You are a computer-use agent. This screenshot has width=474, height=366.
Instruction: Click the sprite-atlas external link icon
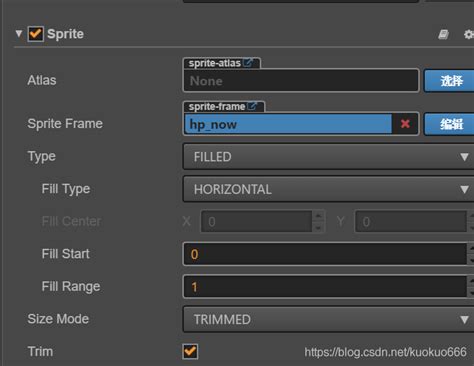[x=248, y=63]
